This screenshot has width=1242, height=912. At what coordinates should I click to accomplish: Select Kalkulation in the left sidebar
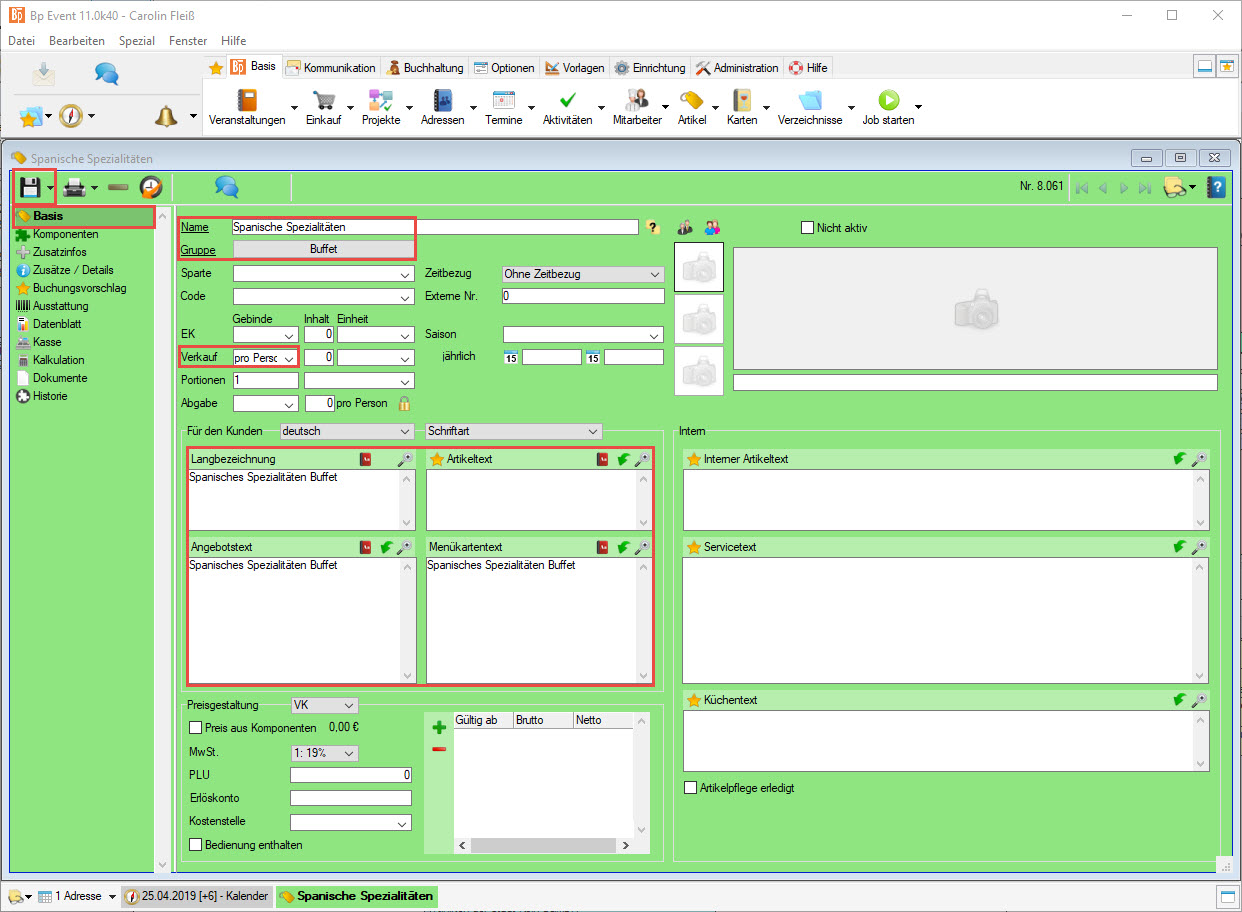tap(58, 360)
